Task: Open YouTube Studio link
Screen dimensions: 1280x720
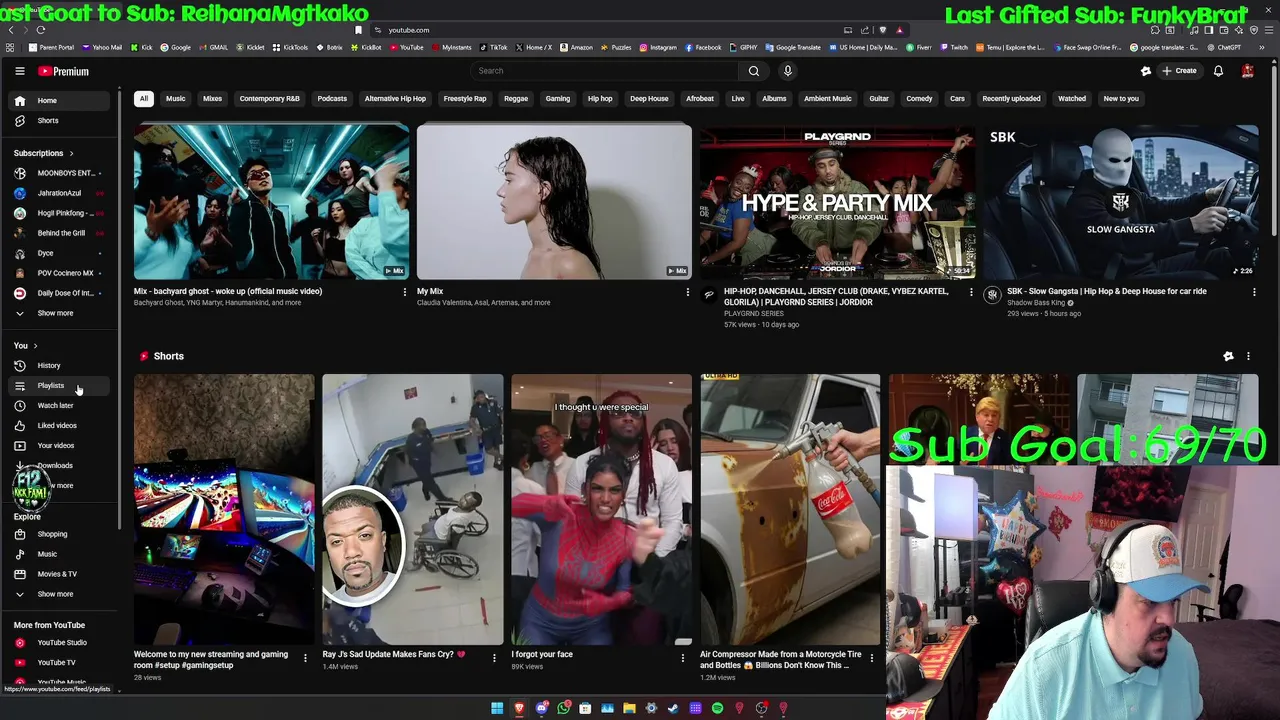Action: tap(60, 642)
